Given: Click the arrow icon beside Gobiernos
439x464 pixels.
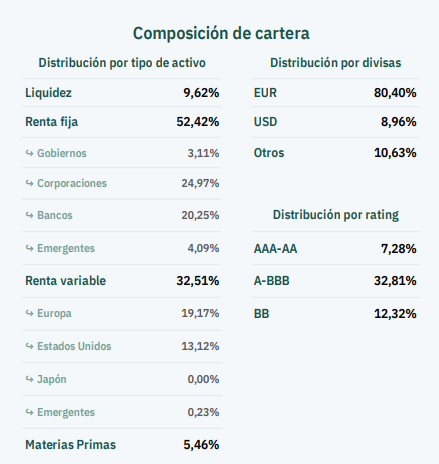Looking at the screenshot, I should click(x=30, y=153).
